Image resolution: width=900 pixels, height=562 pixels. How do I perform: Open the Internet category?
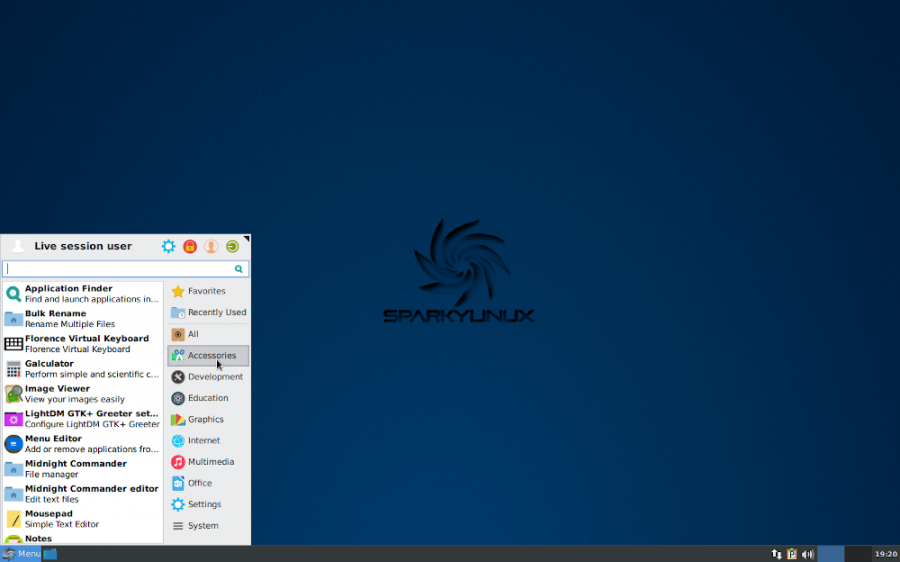tap(208, 440)
